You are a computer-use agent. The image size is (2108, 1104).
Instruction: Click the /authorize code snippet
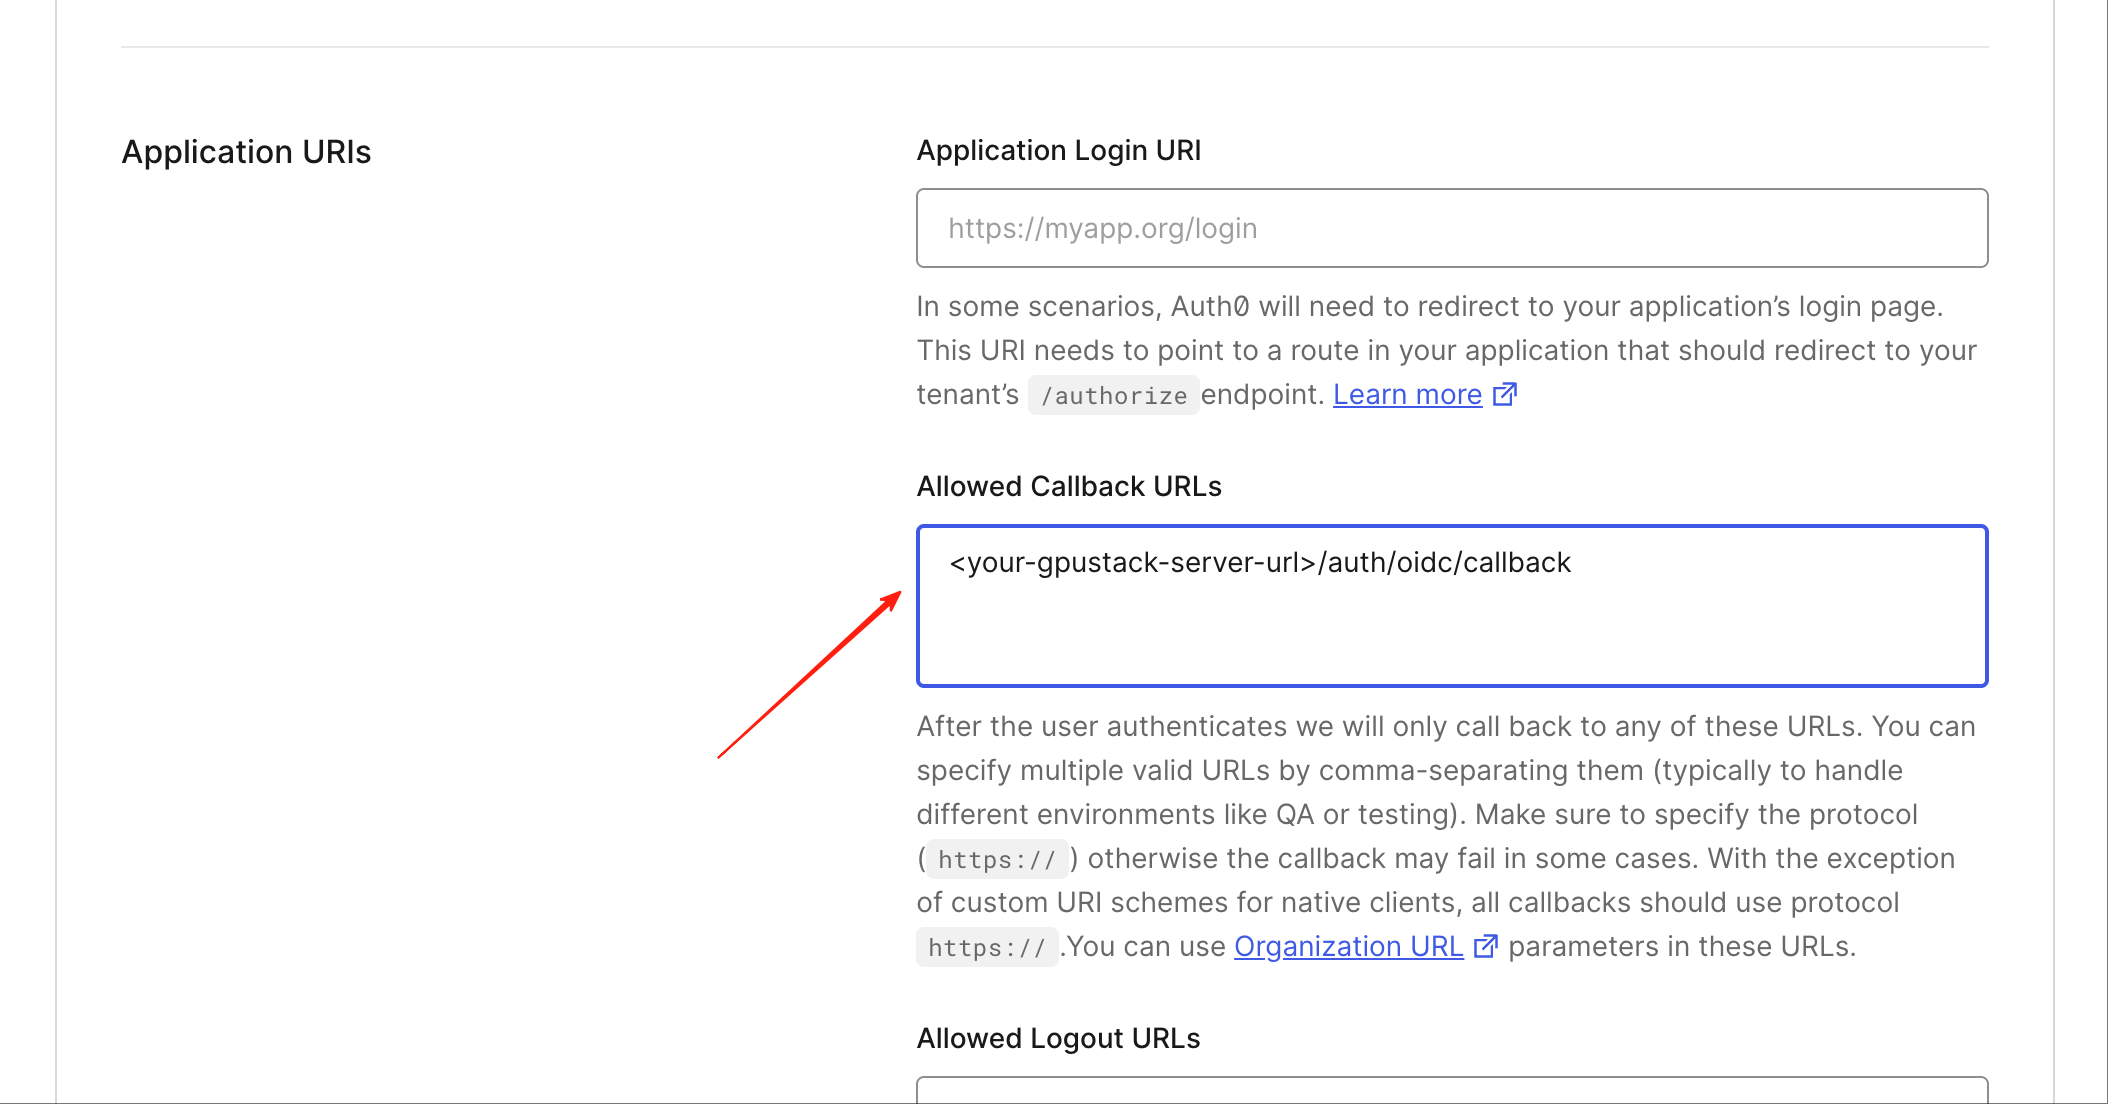click(1113, 396)
